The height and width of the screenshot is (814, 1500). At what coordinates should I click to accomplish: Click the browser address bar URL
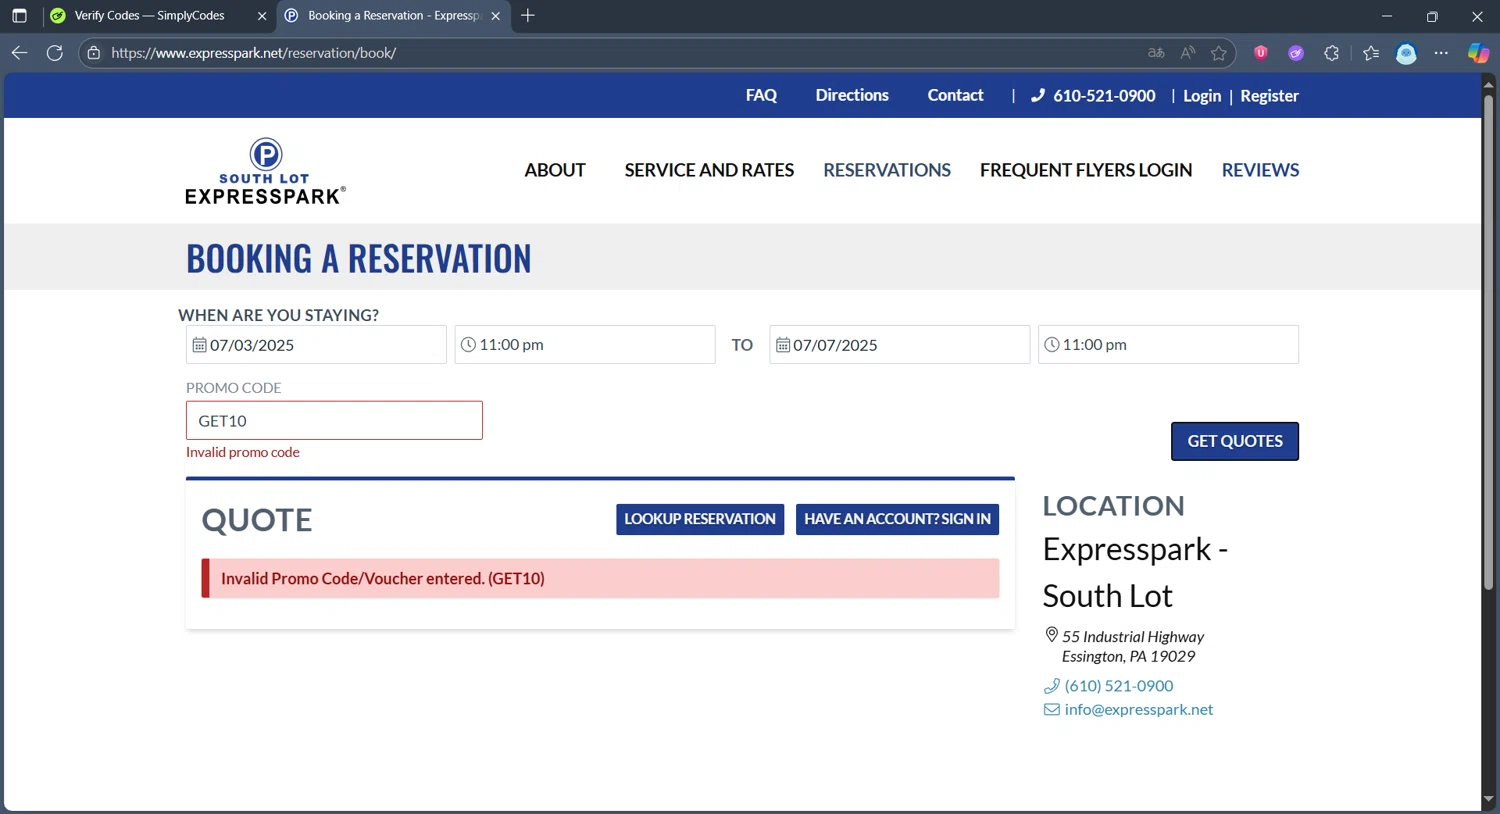(253, 53)
